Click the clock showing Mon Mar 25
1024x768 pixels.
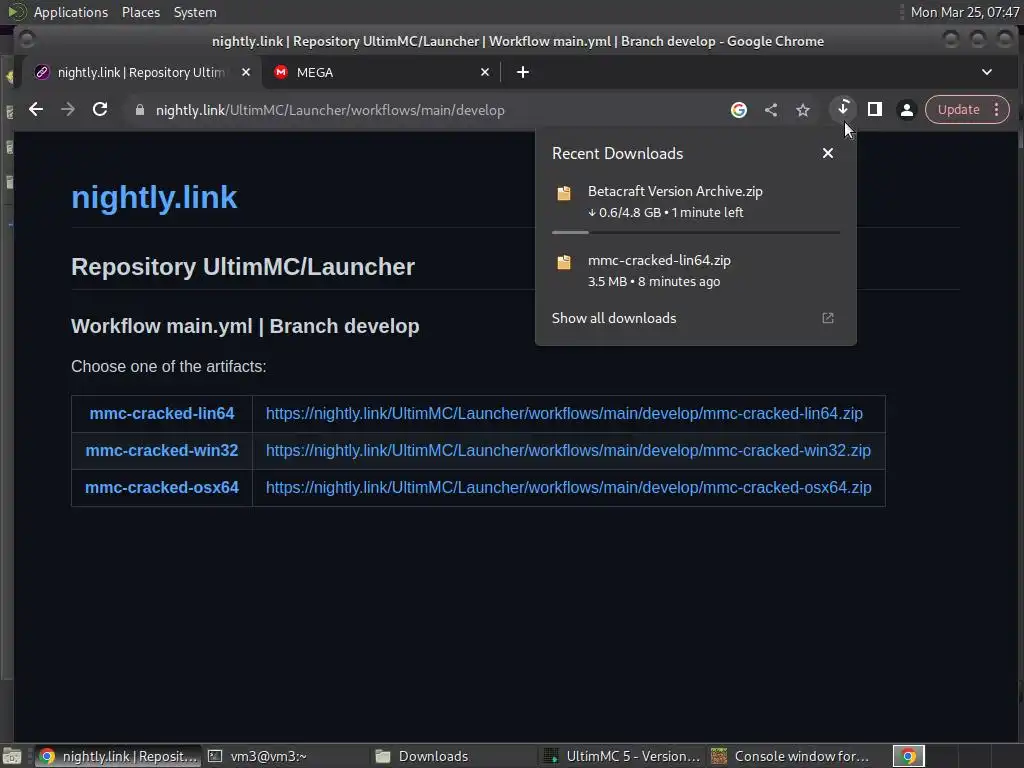pyautogui.click(x=964, y=12)
